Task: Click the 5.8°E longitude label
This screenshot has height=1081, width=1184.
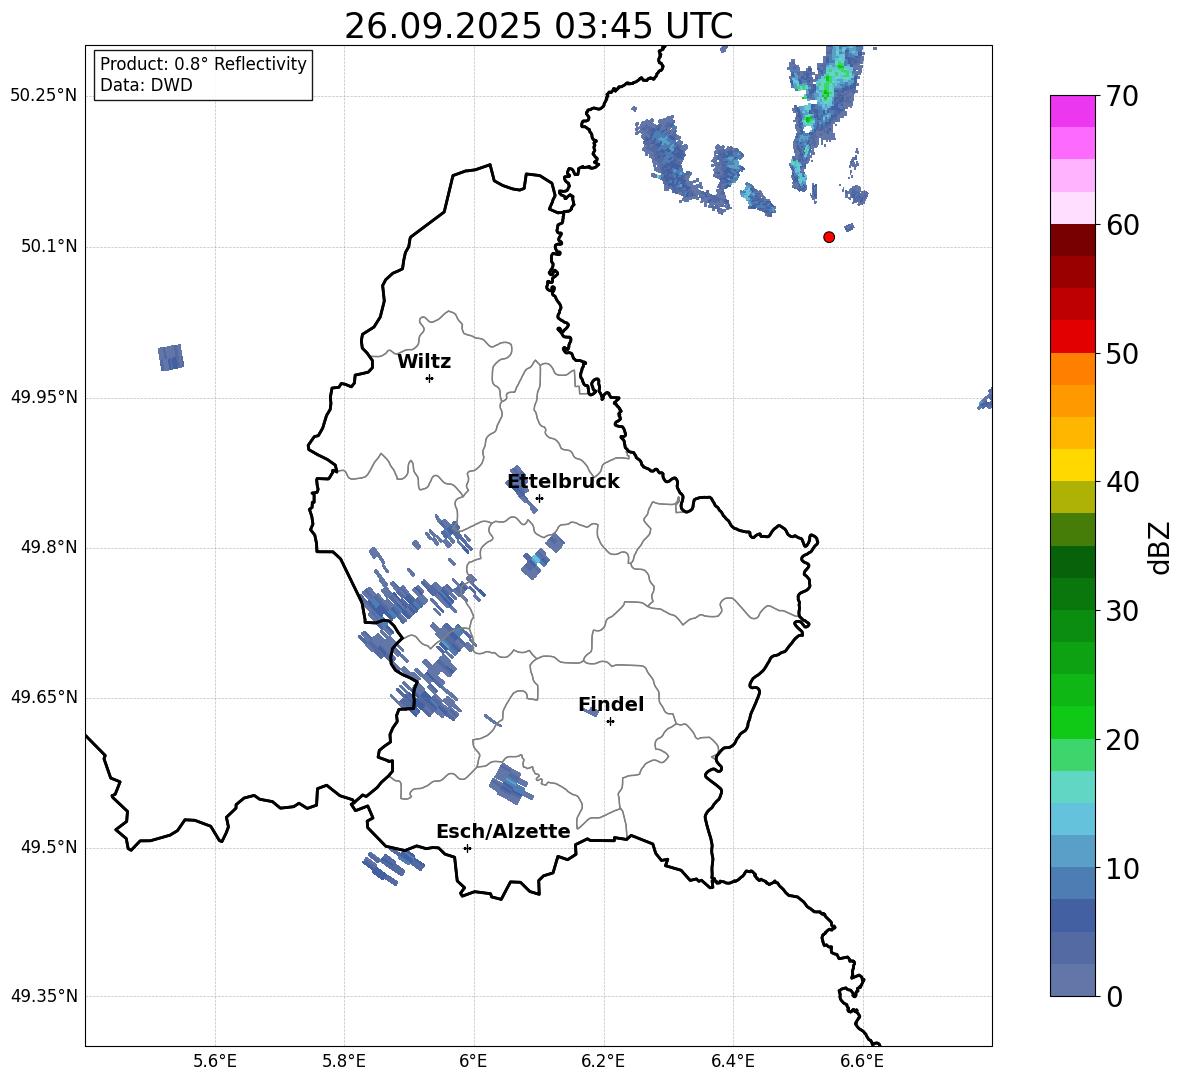Action: pos(344,1061)
